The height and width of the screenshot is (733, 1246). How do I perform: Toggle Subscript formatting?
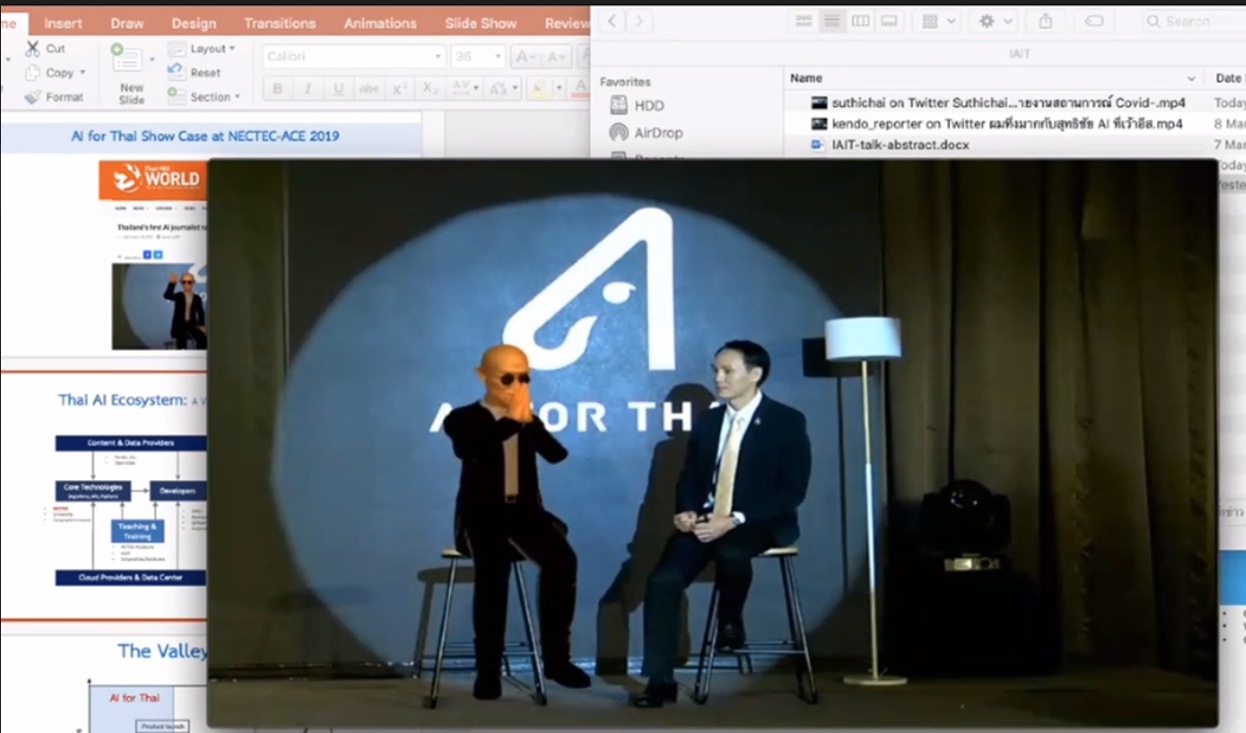click(x=430, y=89)
